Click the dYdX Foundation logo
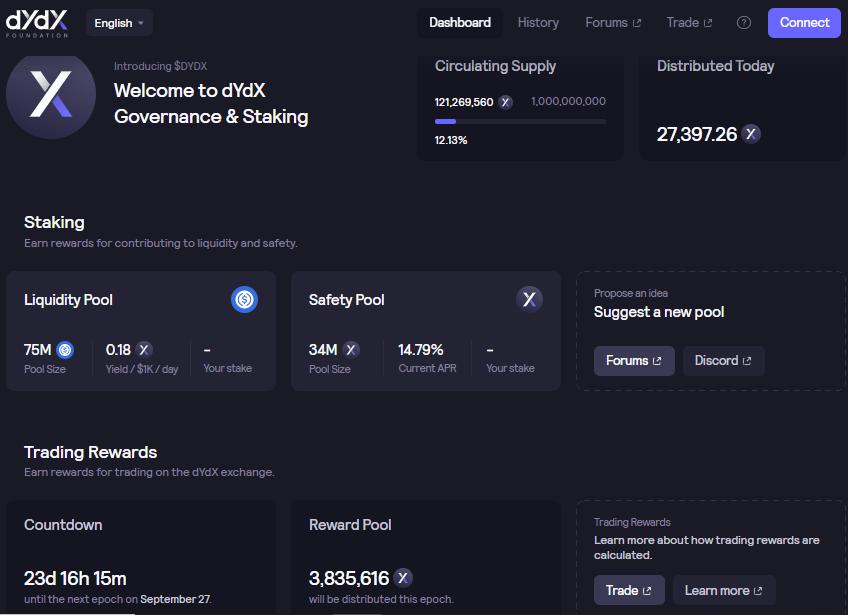This screenshot has height=615, width=848. 37,22
